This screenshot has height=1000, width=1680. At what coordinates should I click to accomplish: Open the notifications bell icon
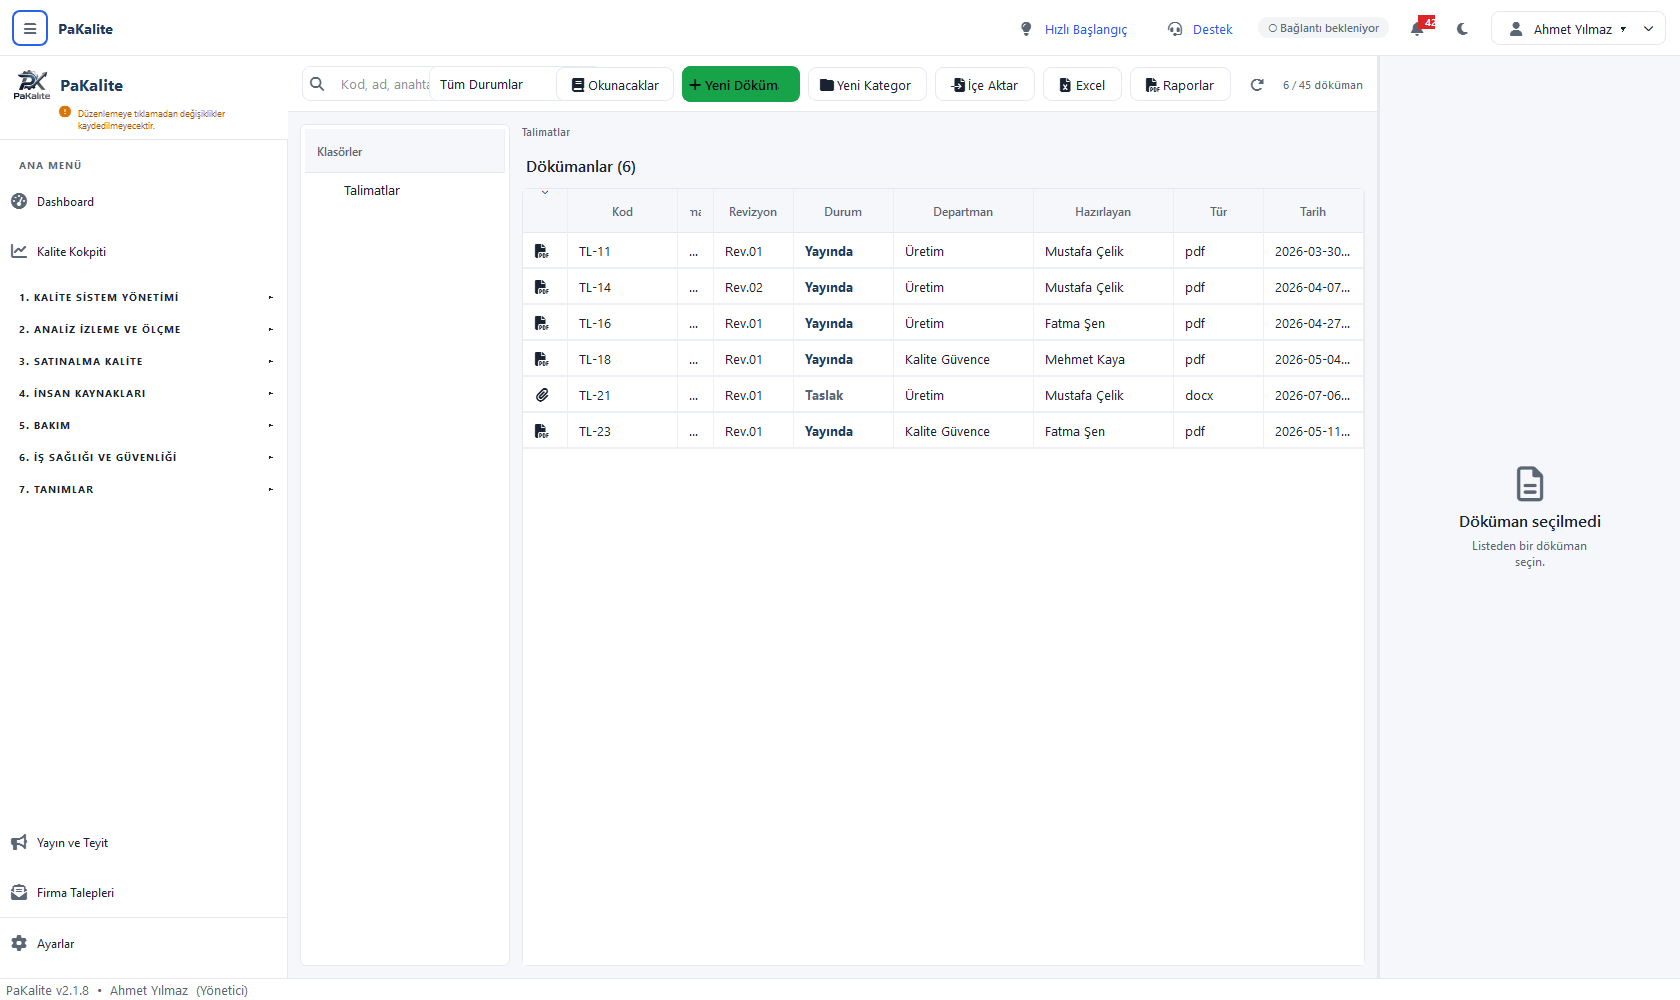[x=1418, y=28]
